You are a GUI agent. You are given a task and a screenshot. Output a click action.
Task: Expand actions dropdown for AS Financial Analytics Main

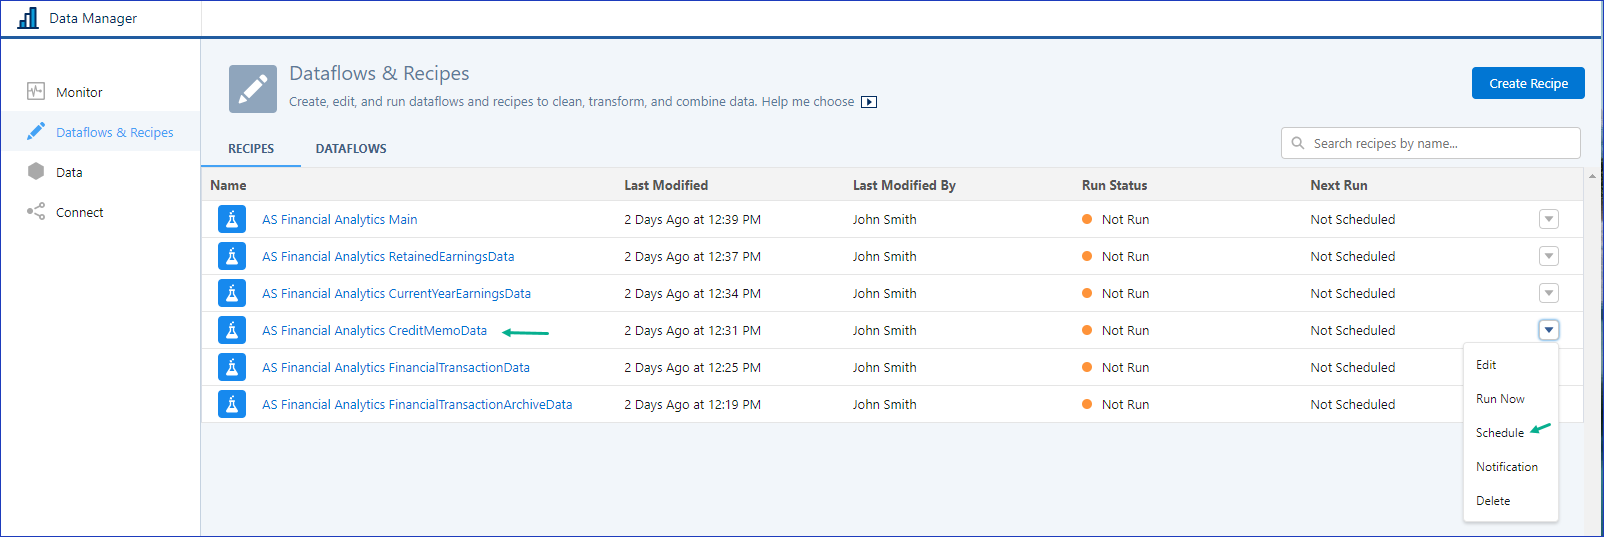click(x=1548, y=219)
